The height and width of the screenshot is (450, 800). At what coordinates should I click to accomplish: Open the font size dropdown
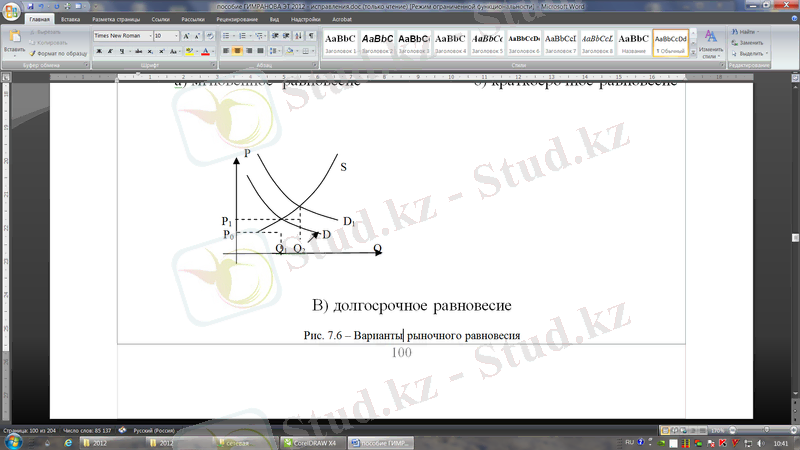coord(177,36)
